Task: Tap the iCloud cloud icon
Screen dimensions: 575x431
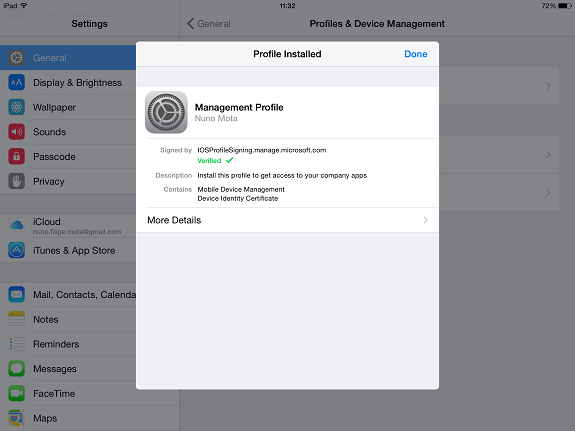Action: coord(17,225)
